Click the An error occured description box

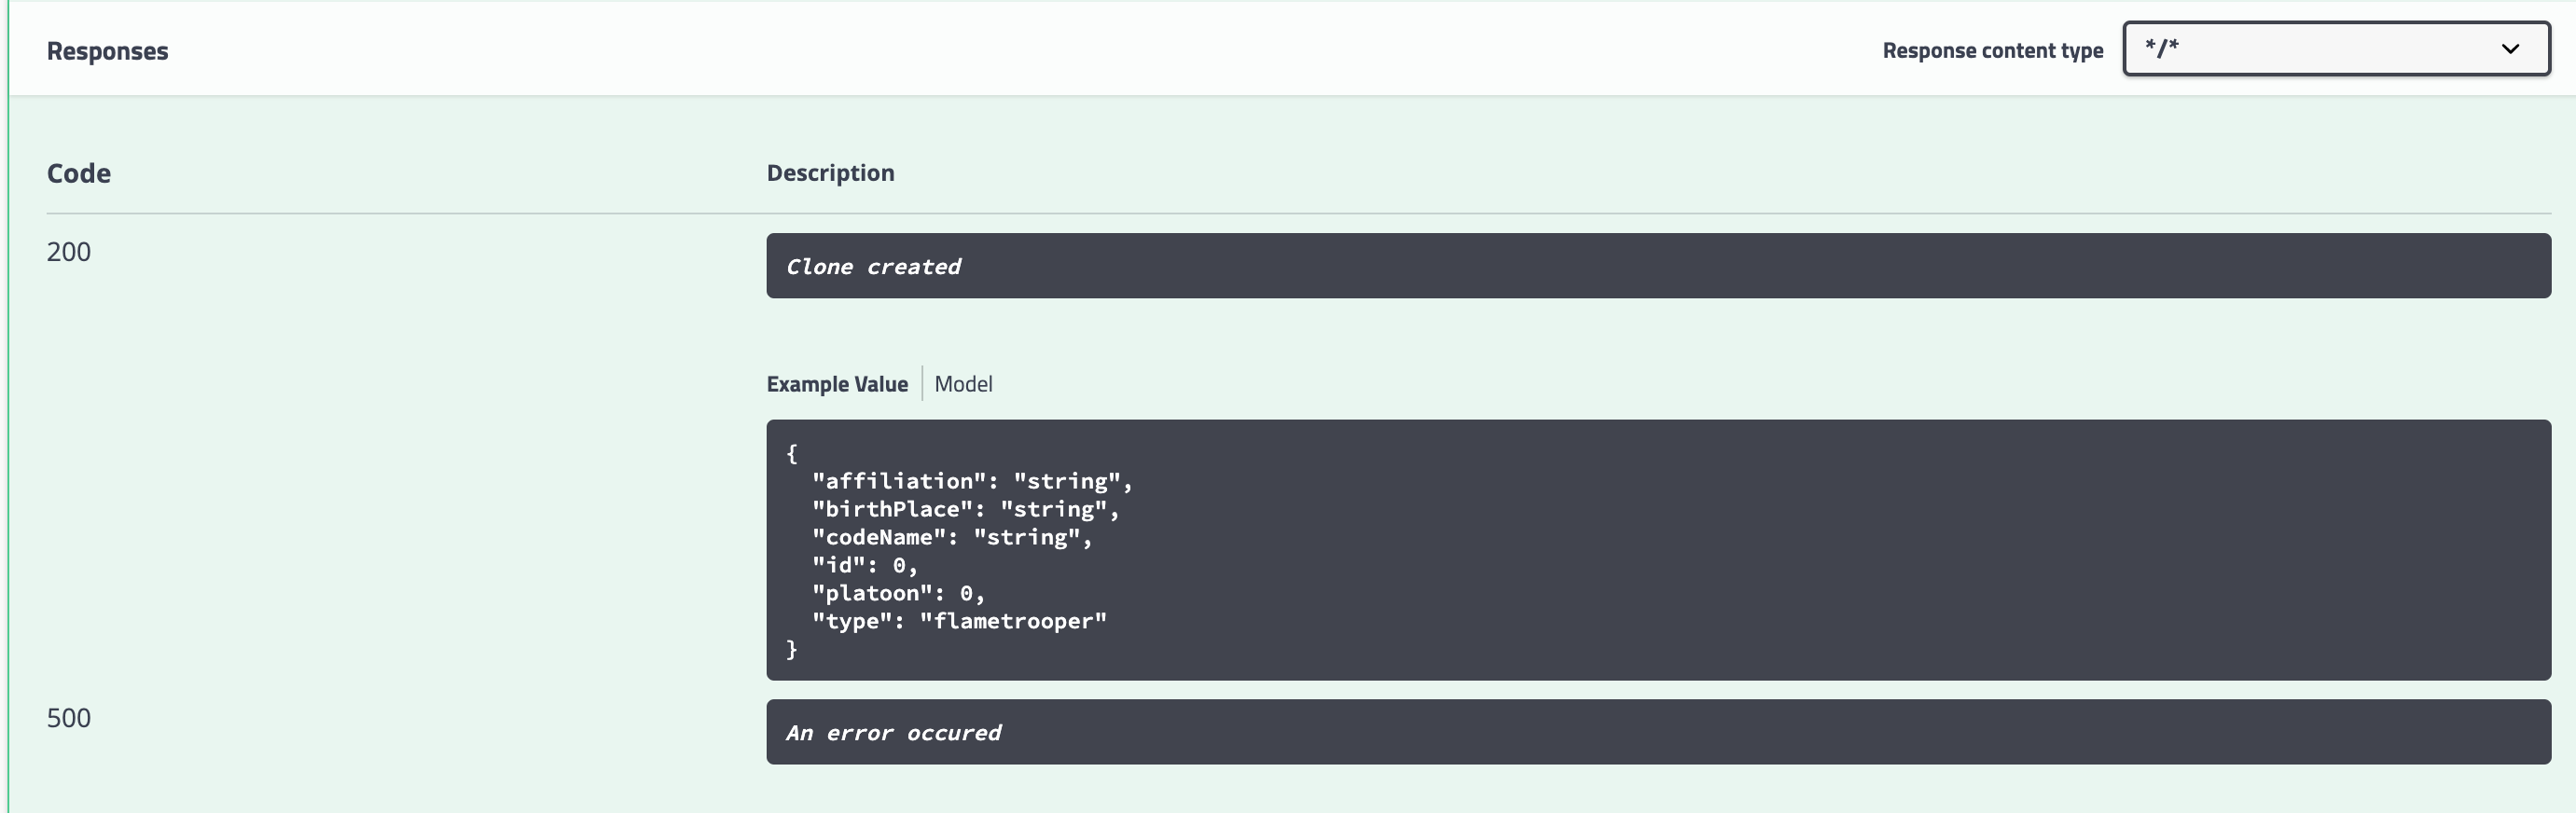coord(1658,732)
